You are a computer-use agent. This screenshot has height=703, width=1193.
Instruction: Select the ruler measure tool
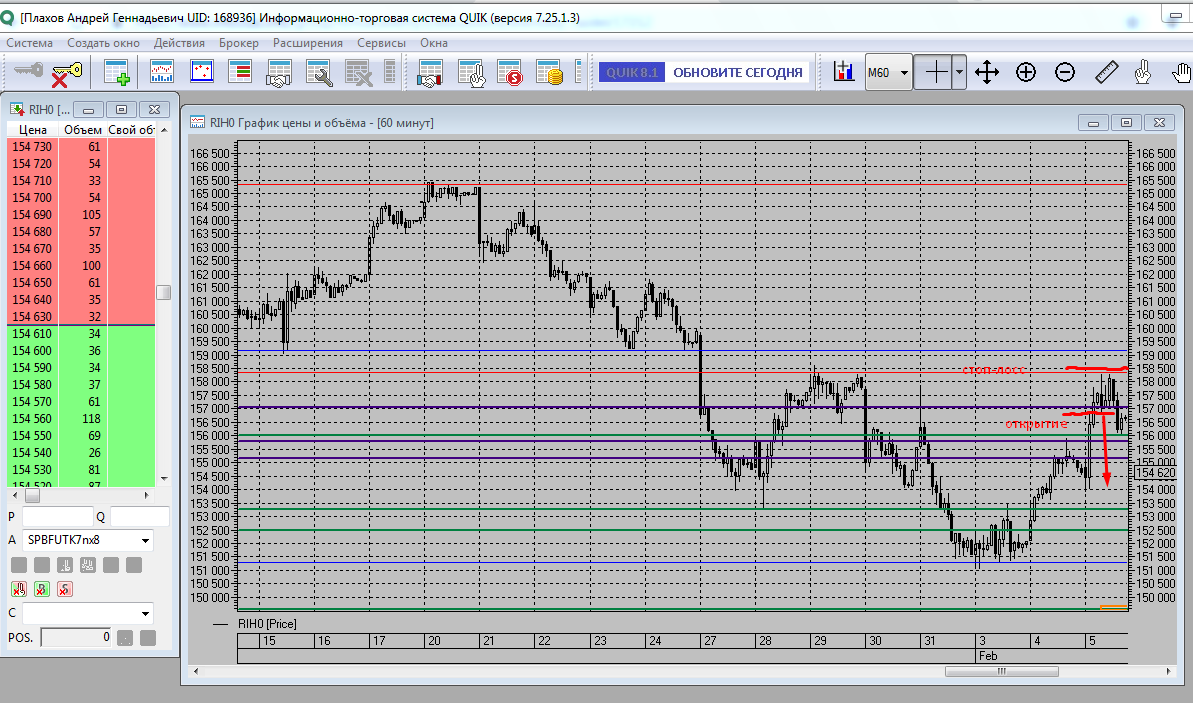(1106, 72)
